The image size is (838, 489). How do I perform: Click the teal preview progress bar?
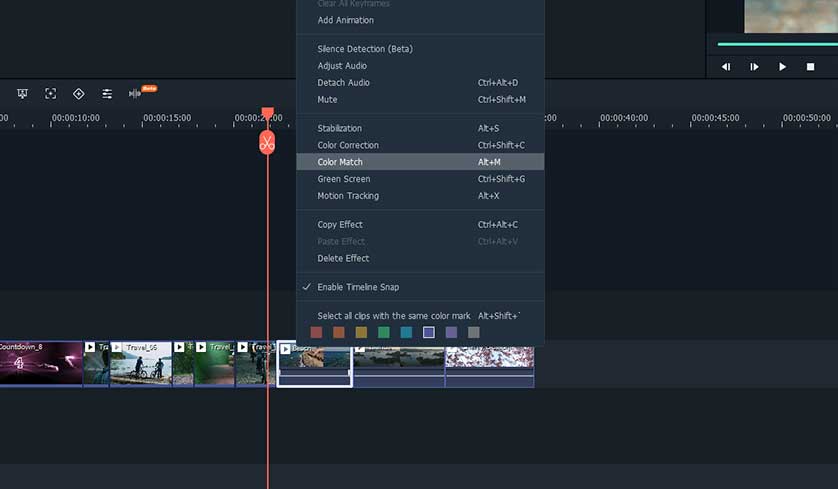778,44
